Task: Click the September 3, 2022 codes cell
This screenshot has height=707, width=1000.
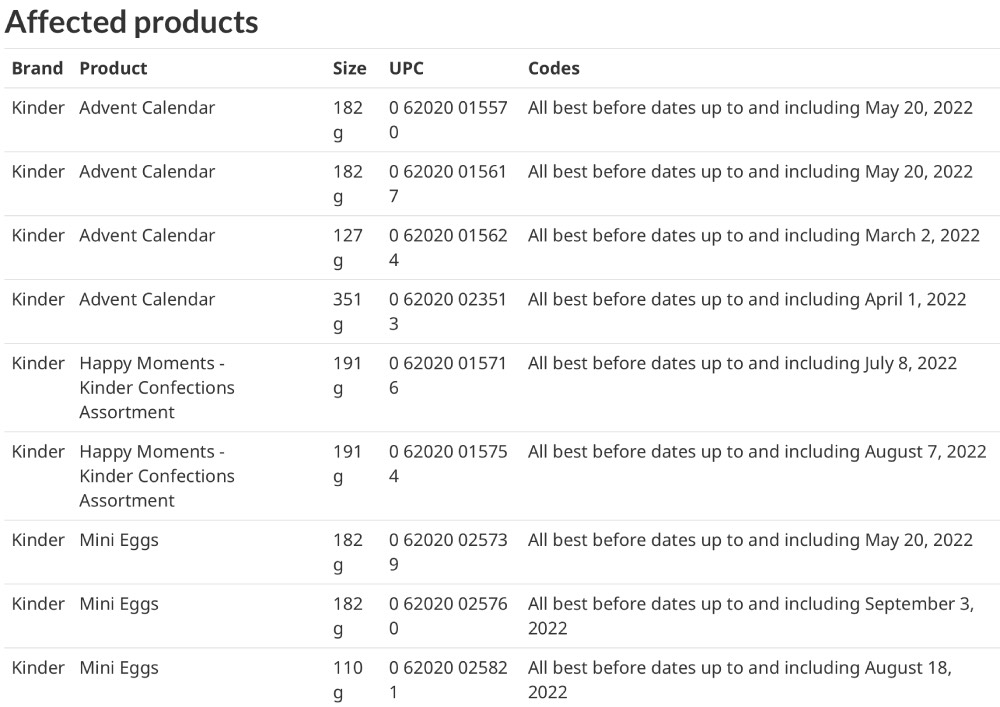Action: coord(751,616)
